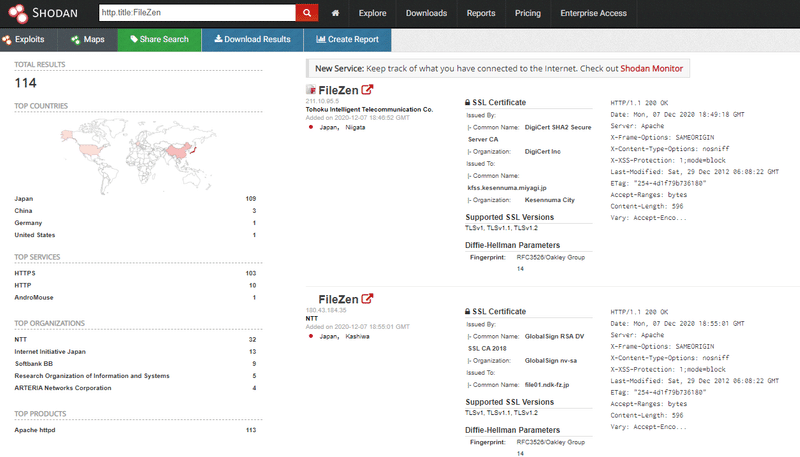Select GlobalSign nv-sa organization text
The image size is (800, 457).
point(551,361)
